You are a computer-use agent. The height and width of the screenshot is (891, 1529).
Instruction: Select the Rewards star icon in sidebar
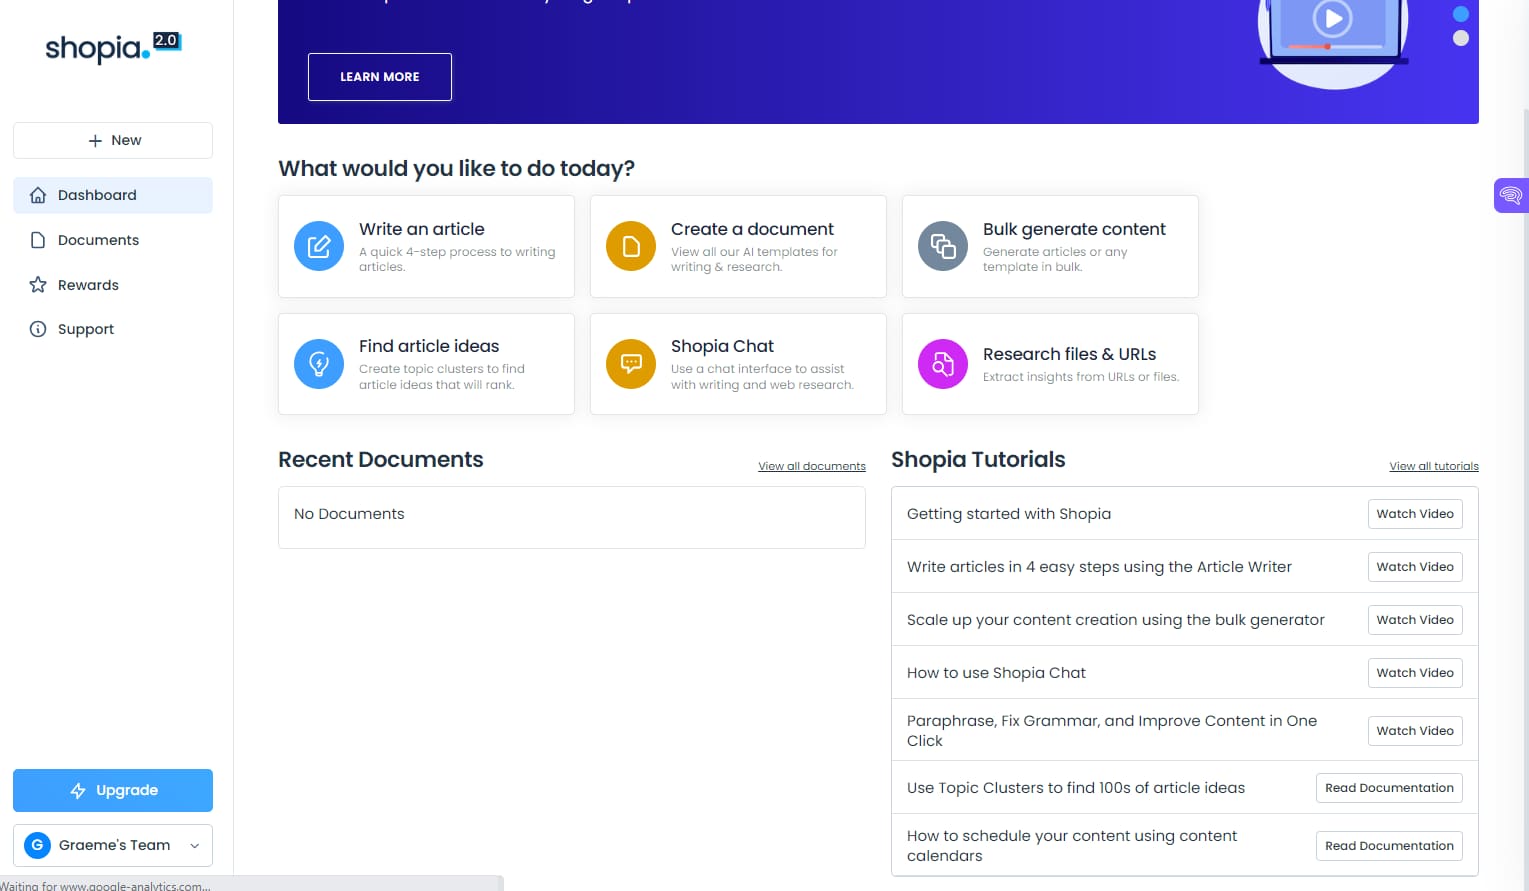(37, 285)
